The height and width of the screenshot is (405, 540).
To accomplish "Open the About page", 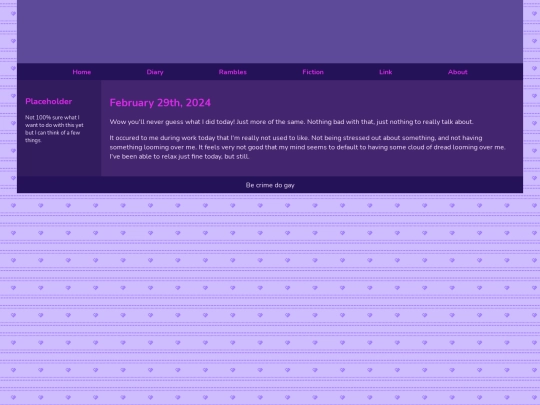I will coord(458,72).
